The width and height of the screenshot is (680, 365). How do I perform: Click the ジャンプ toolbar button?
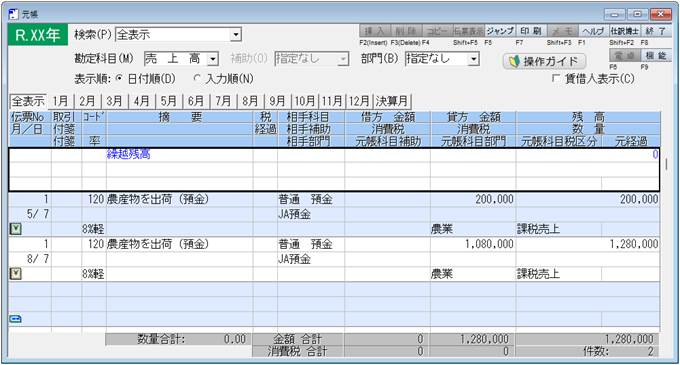500,31
